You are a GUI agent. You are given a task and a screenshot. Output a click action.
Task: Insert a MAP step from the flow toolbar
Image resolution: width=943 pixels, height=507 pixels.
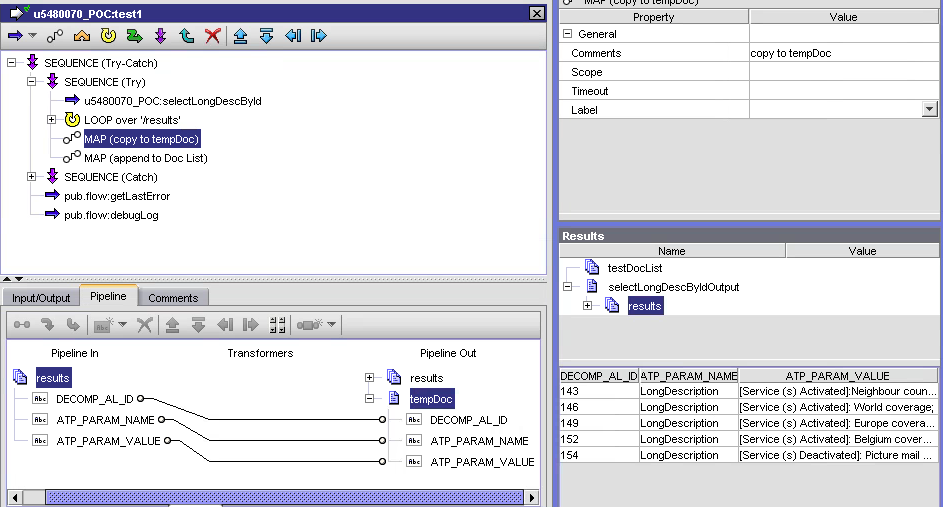pos(55,36)
